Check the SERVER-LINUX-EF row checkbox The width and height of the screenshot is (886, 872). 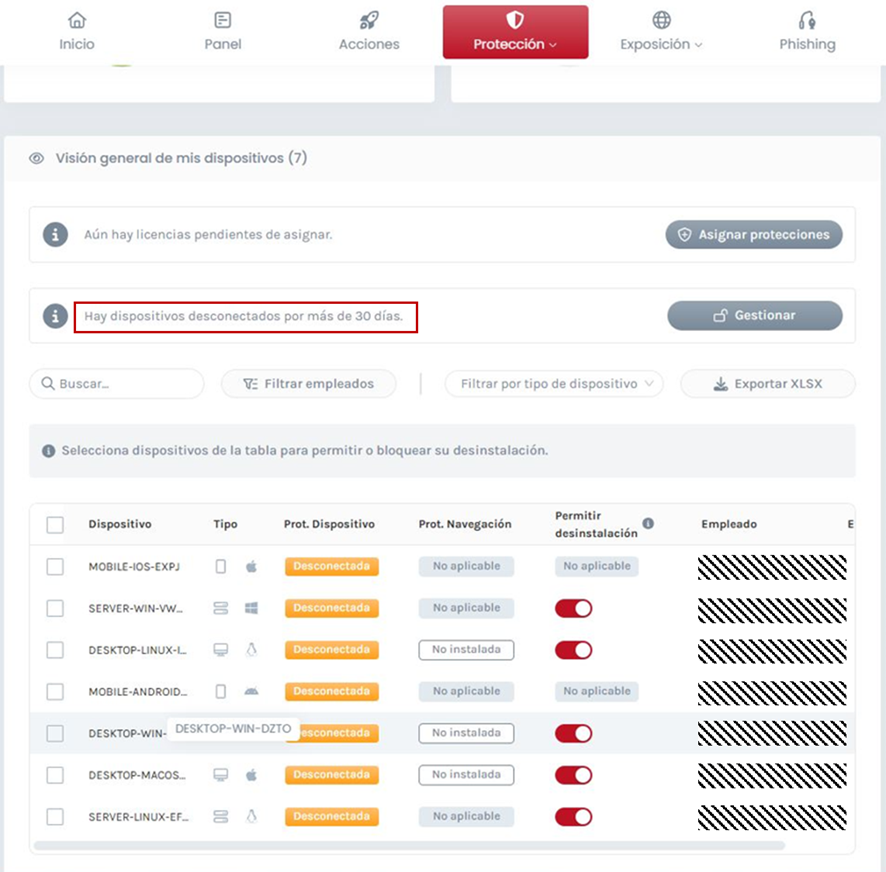pos(55,817)
